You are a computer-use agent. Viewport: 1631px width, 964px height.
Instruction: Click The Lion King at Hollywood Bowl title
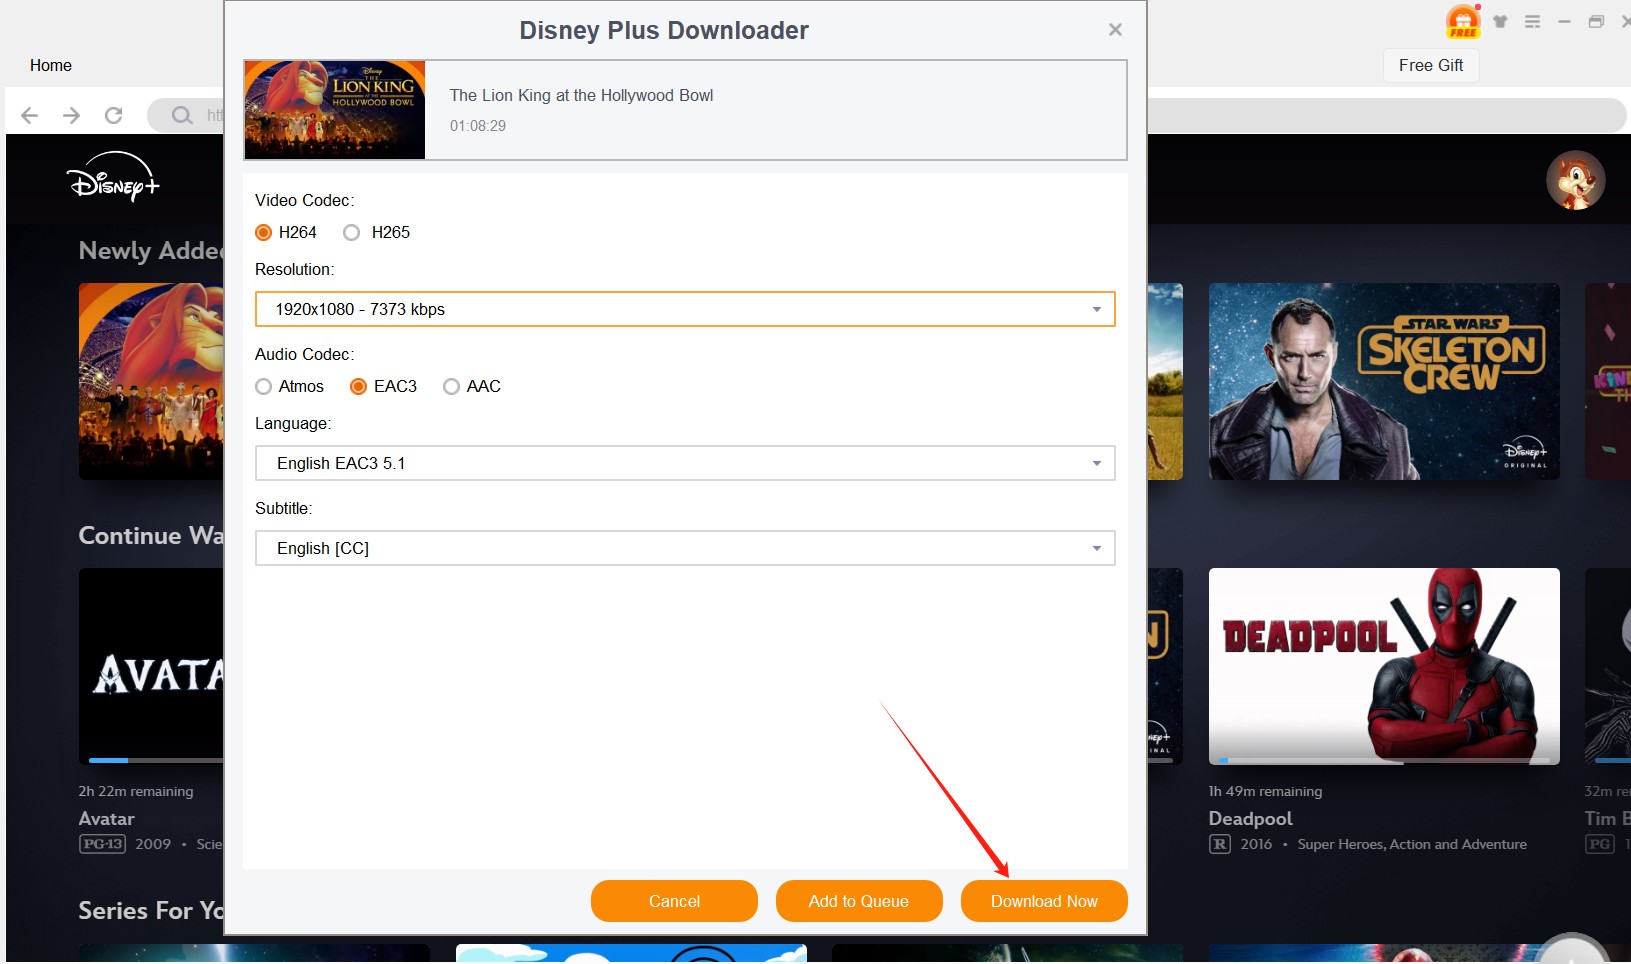(x=581, y=95)
